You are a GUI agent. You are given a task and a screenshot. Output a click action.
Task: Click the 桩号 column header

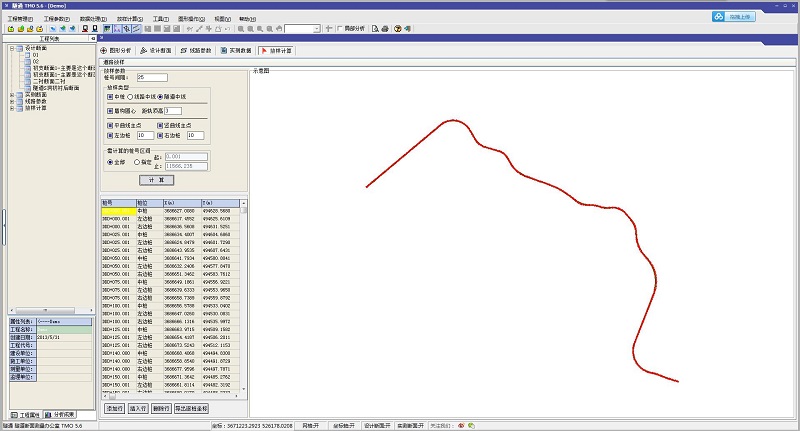pos(119,203)
